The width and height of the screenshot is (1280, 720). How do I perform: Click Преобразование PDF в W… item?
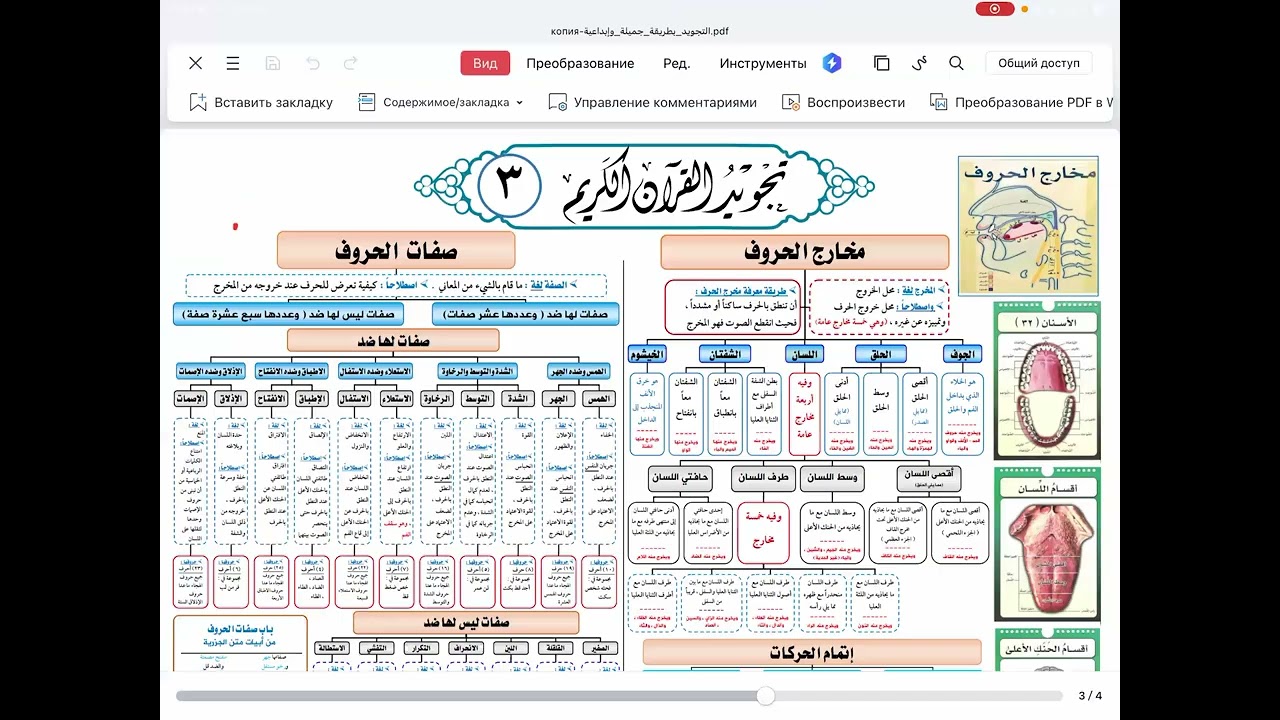tap(1022, 102)
